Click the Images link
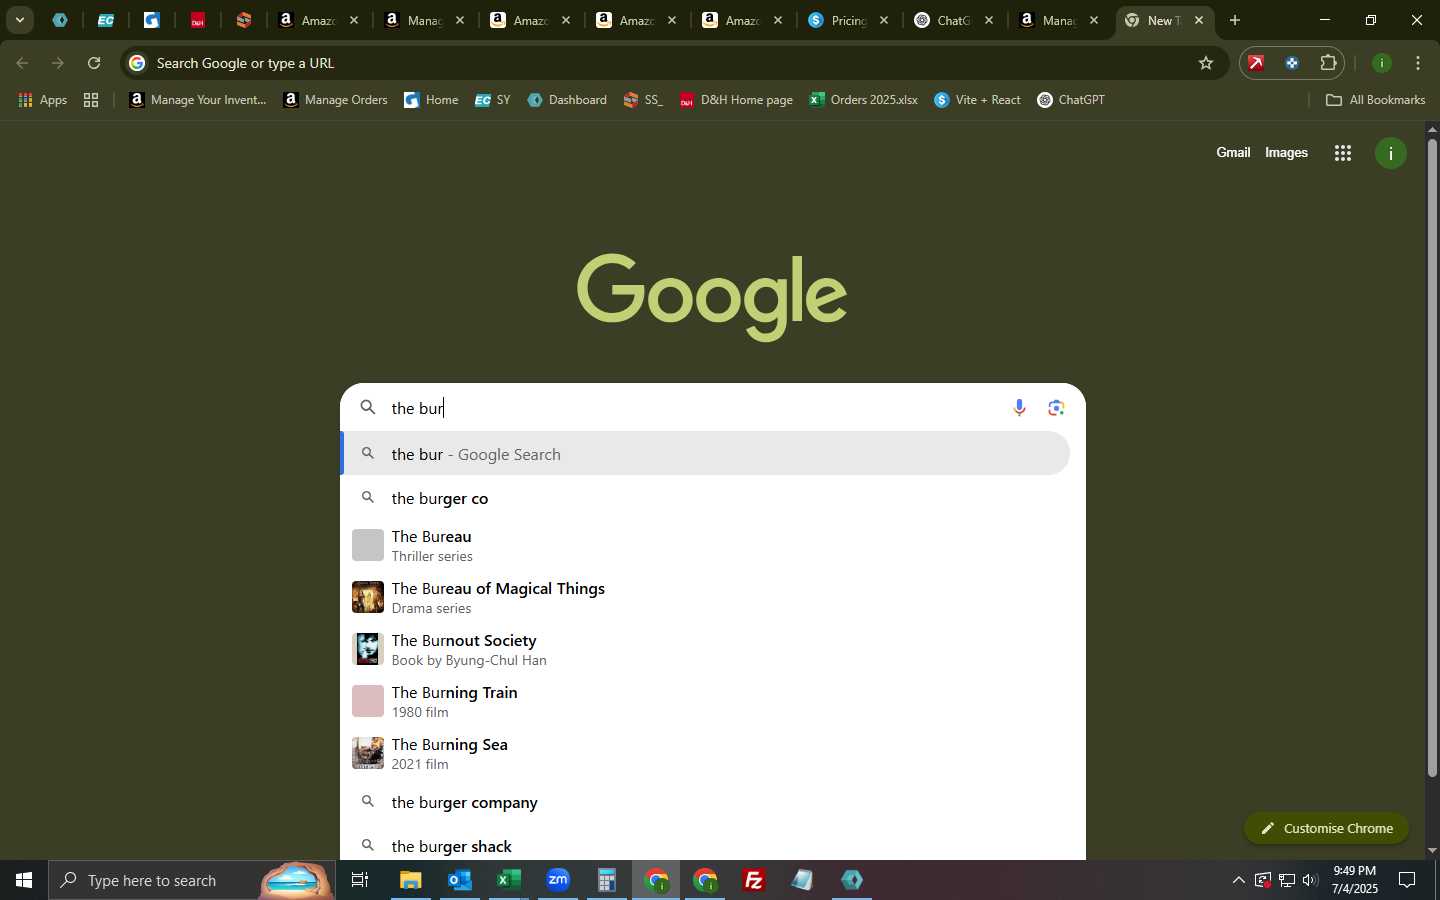Screen dimensions: 1440x900 [x=1286, y=153]
